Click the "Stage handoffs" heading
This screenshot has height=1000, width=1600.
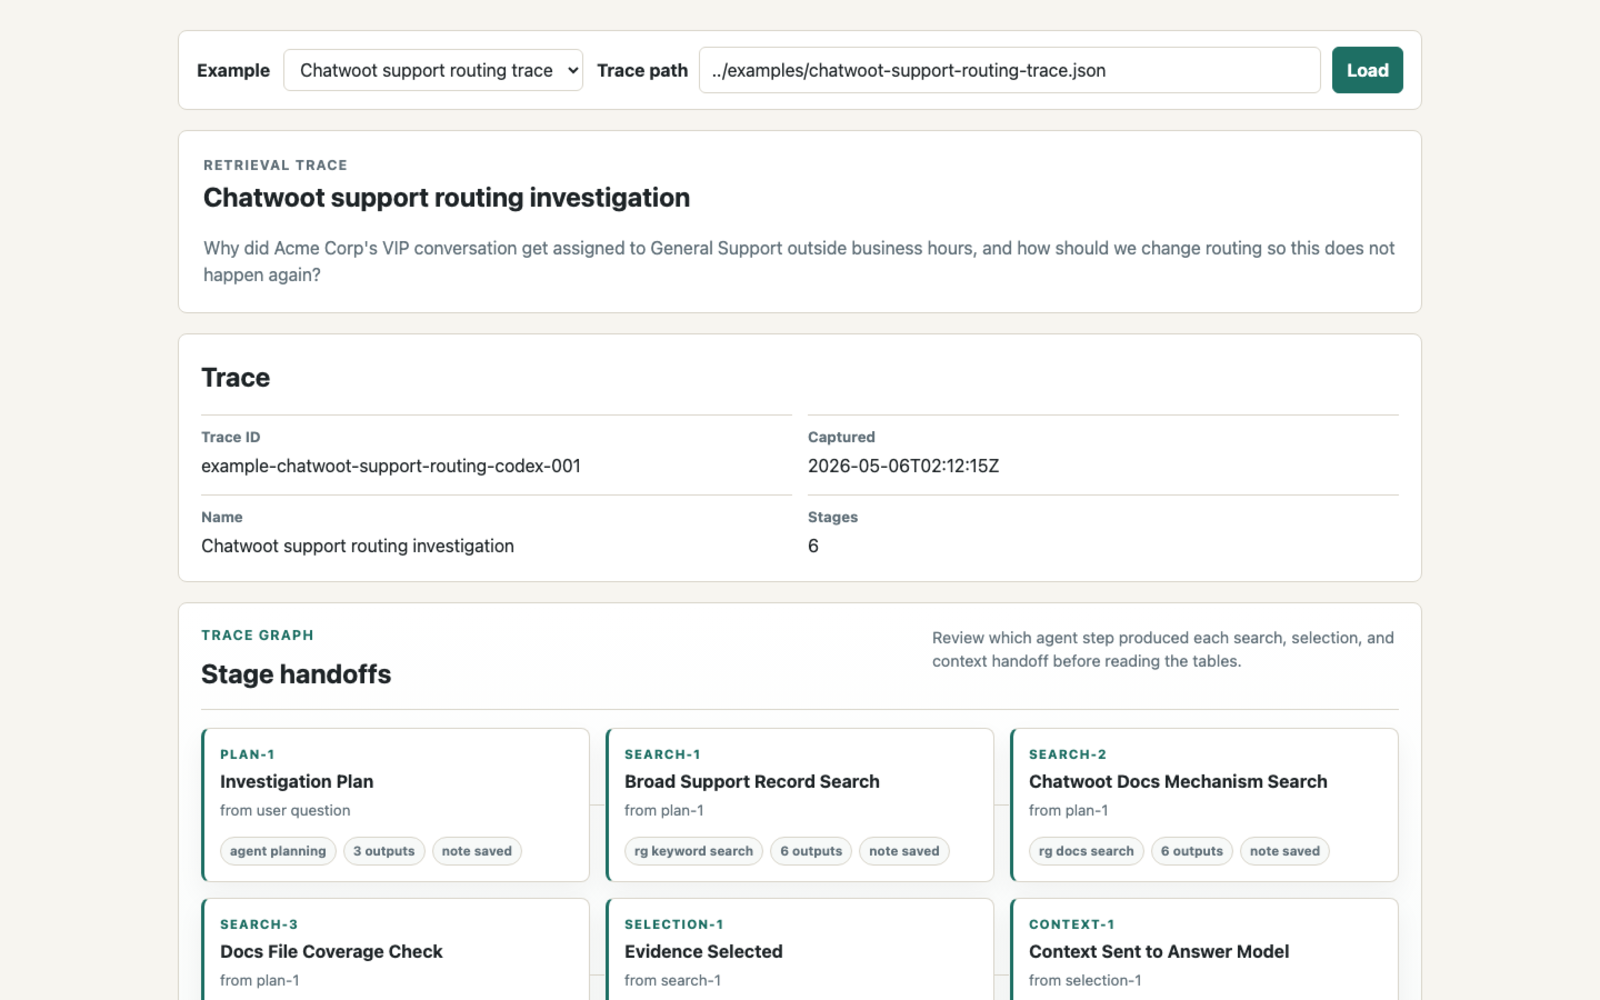(x=296, y=674)
